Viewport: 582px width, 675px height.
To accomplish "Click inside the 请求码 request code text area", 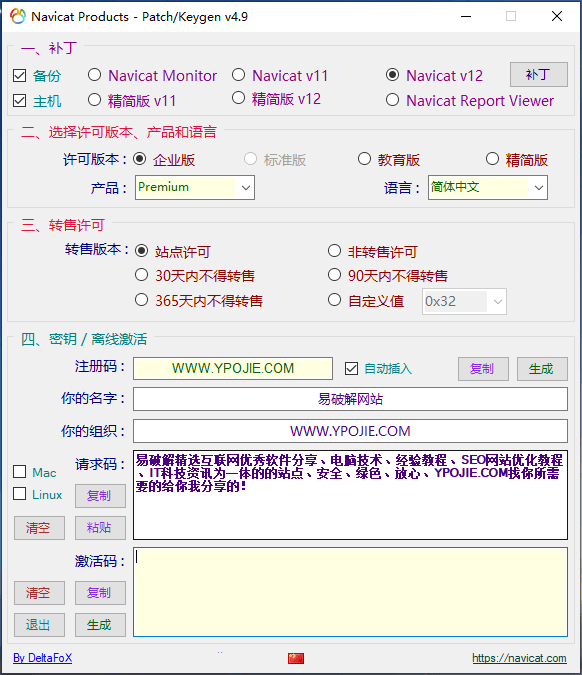I will pos(350,495).
